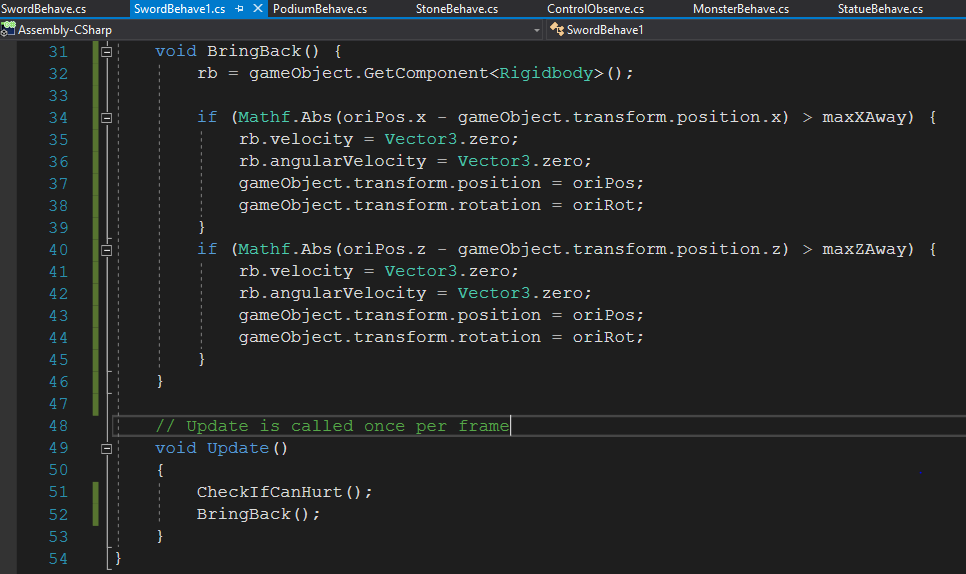
Task: Click Mathf on line 40
Action: [264, 249]
